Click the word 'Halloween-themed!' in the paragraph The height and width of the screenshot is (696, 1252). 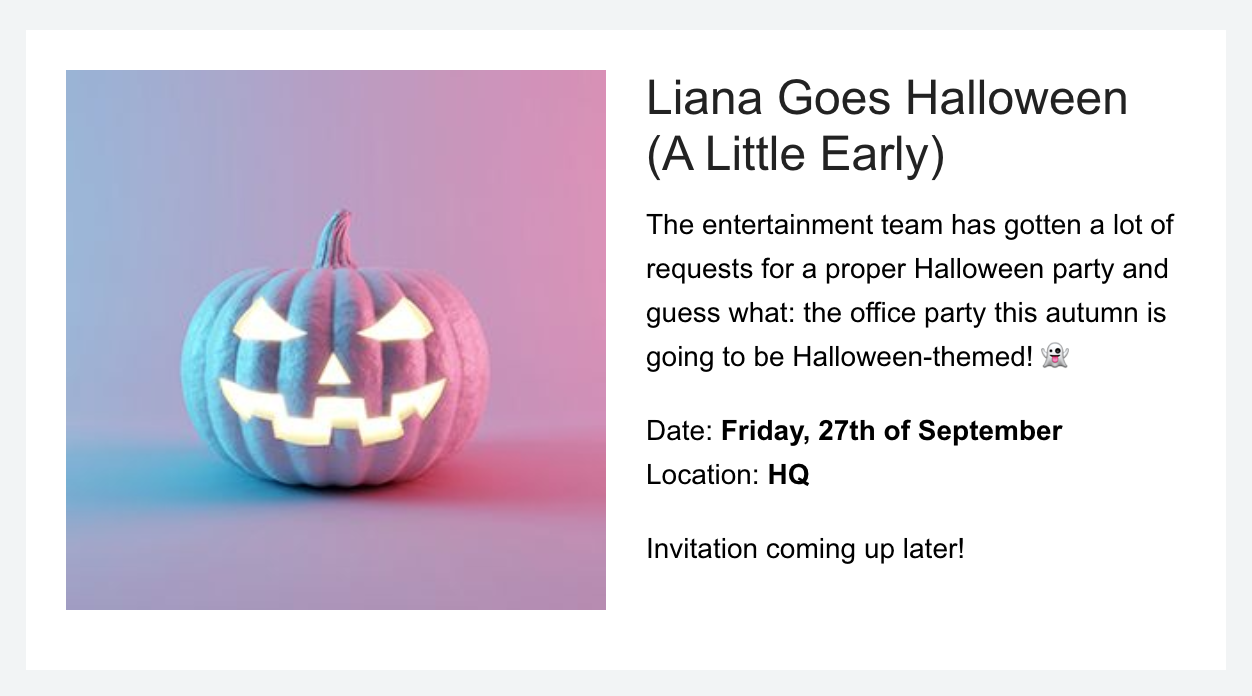pos(912,357)
